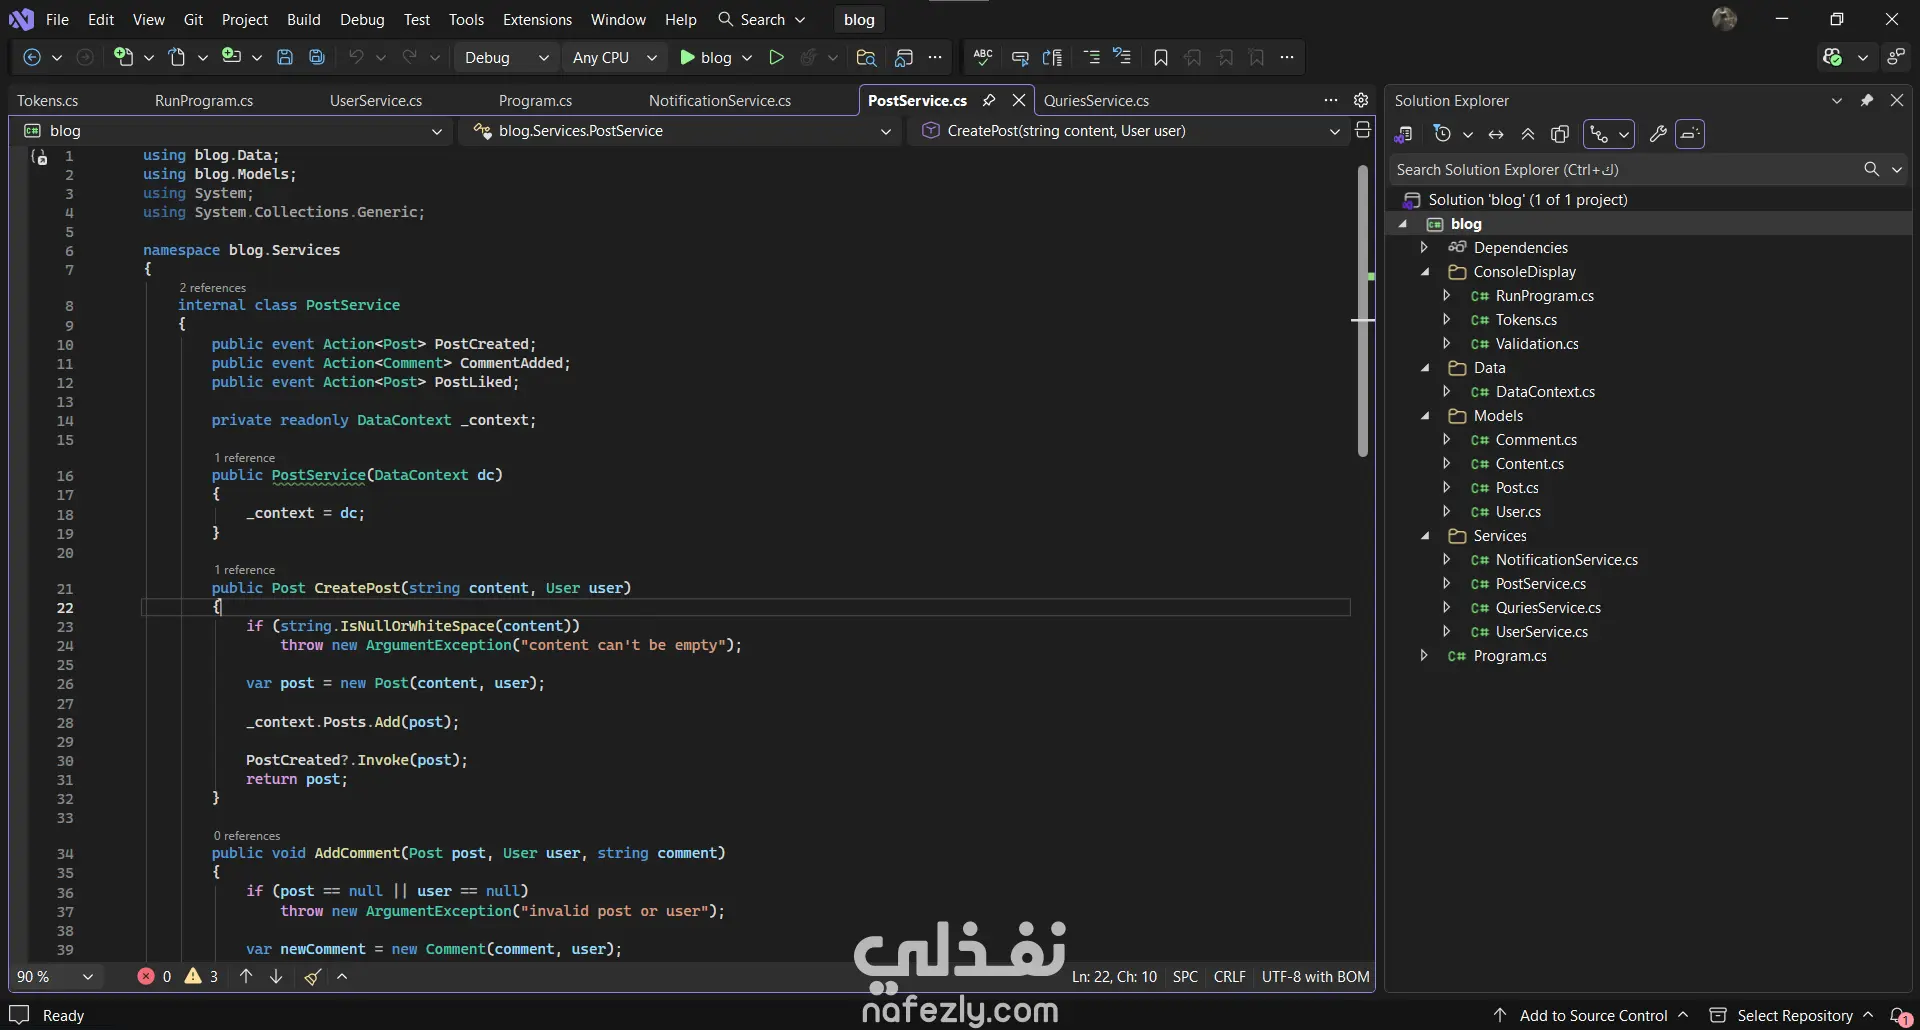Expand the Dependencies node
The width and height of the screenshot is (1920, 1030).
click(1425, 248)
